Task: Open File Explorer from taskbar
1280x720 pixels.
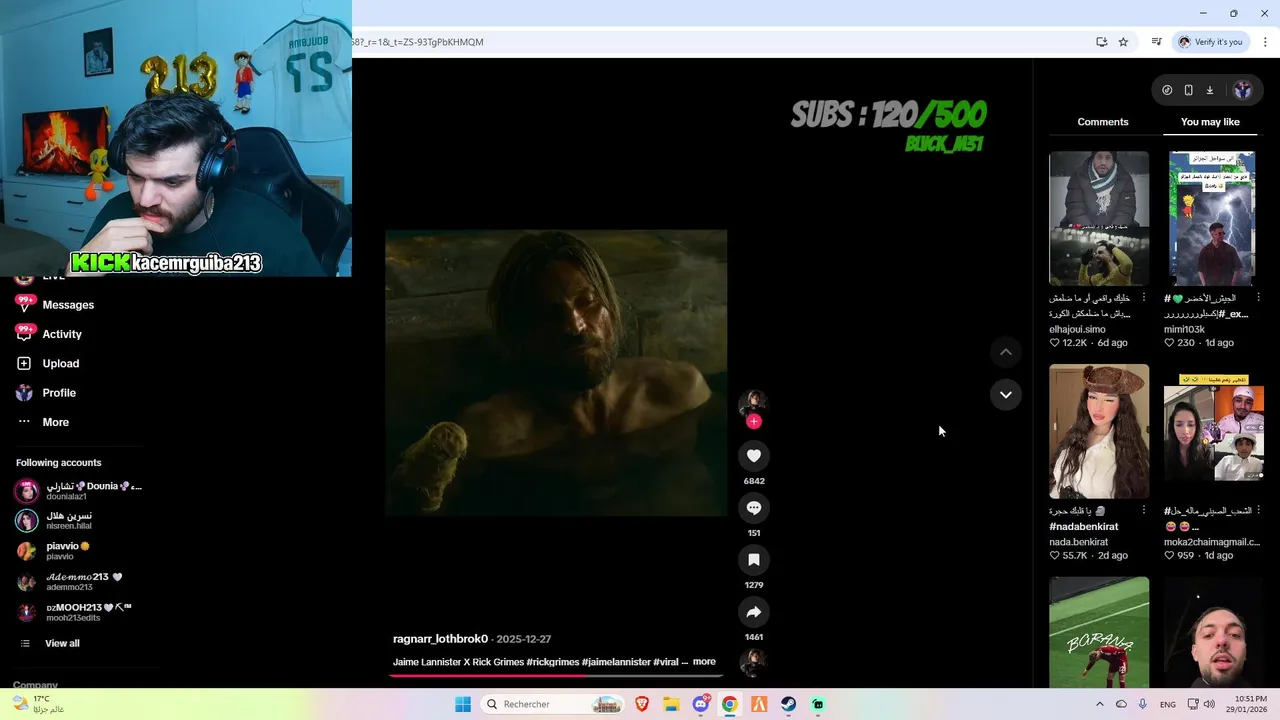Action: click(x=671, y=704)
